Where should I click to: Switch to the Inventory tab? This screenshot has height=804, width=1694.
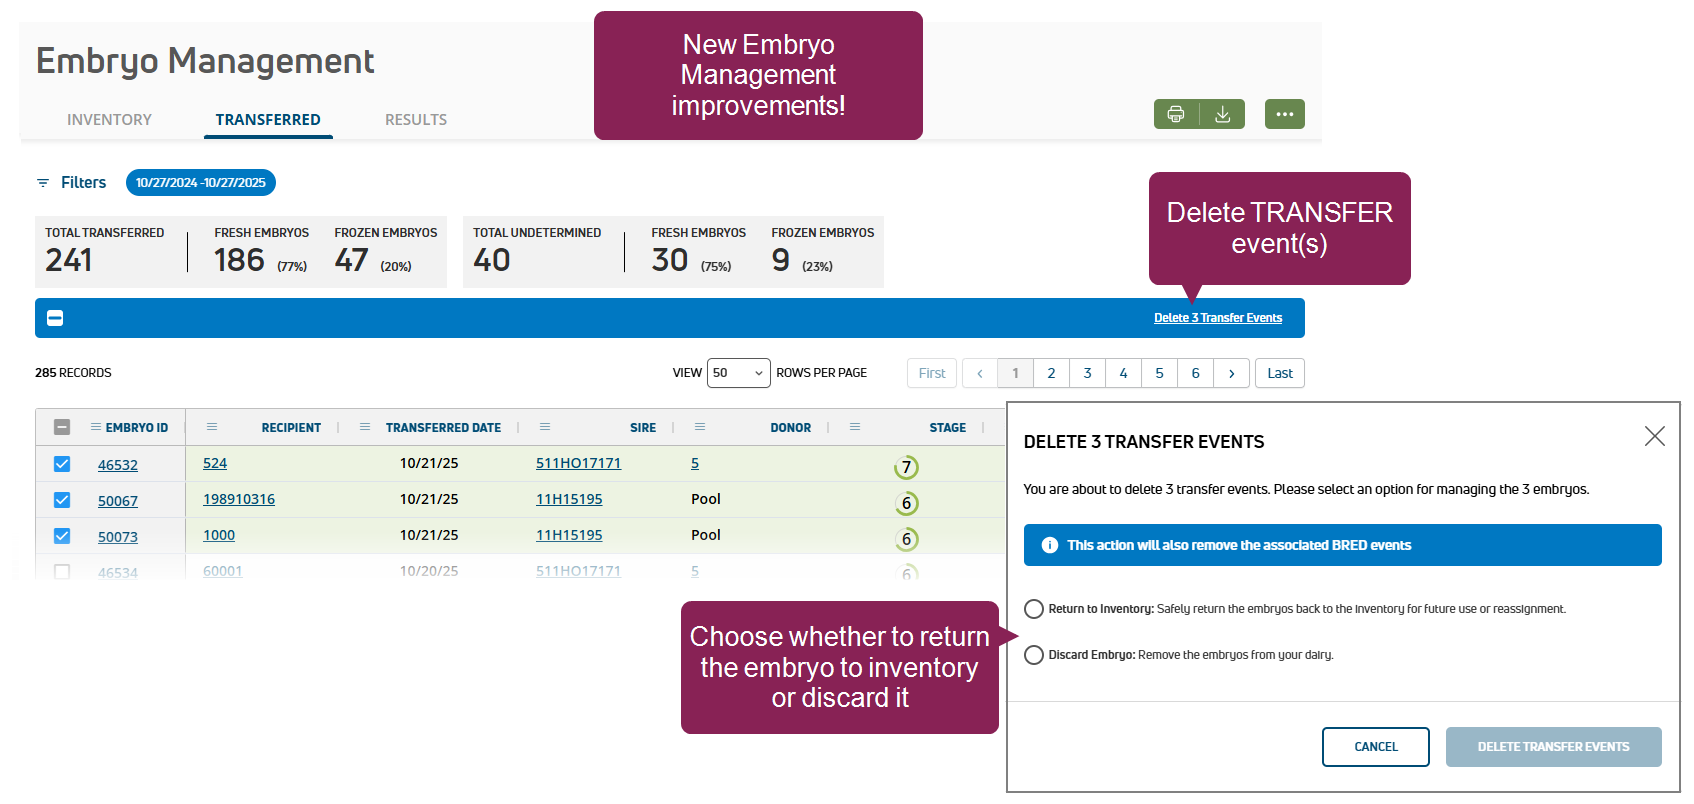point(109,120)
